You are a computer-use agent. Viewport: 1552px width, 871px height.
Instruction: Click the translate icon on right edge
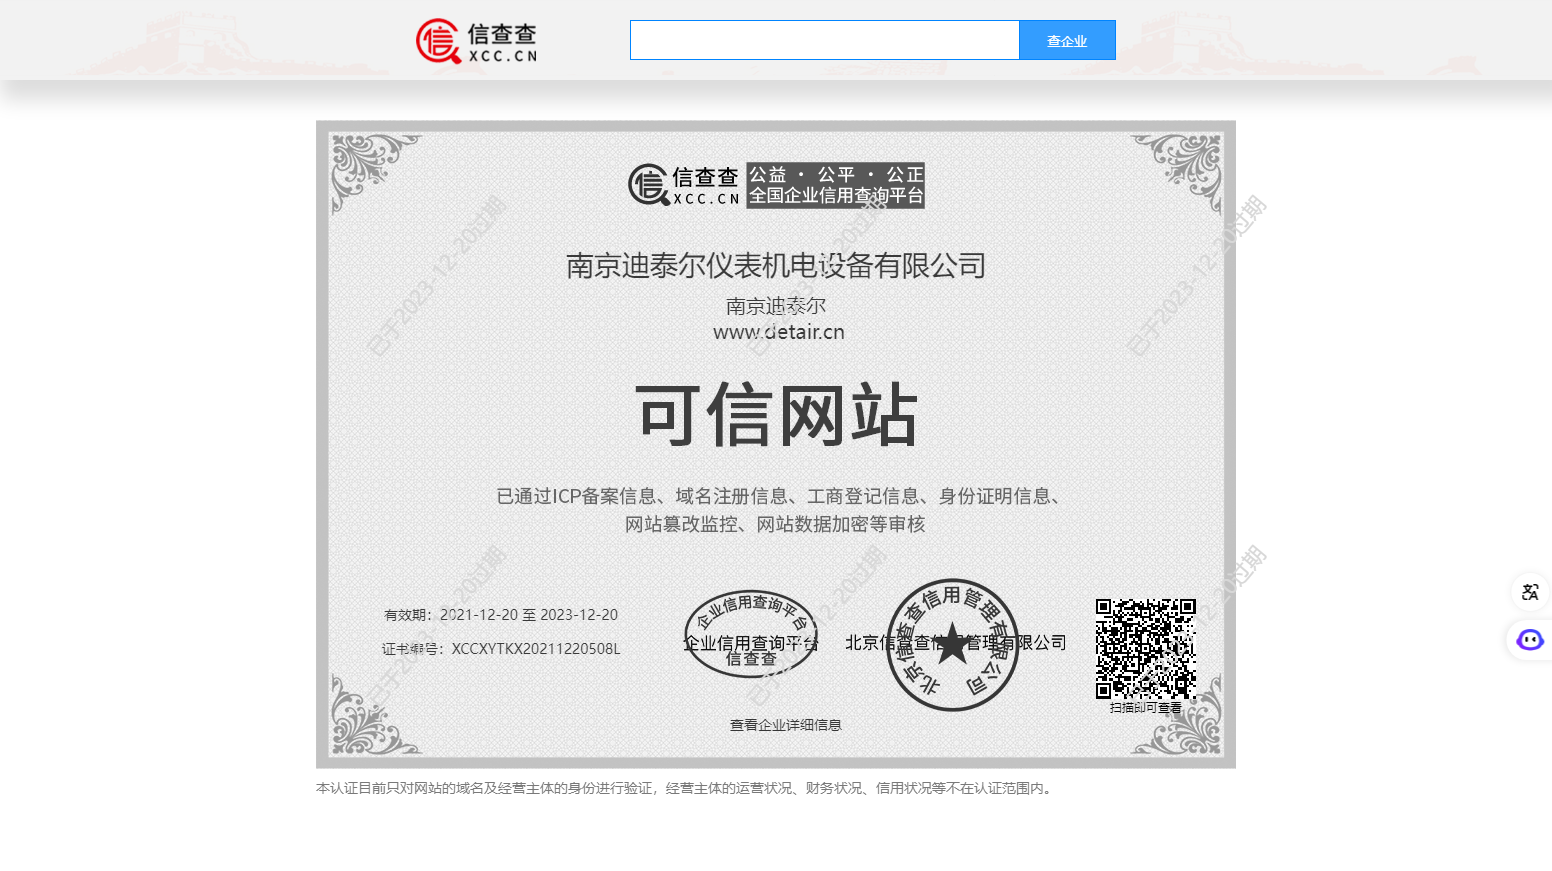(x=1529, y=592)
